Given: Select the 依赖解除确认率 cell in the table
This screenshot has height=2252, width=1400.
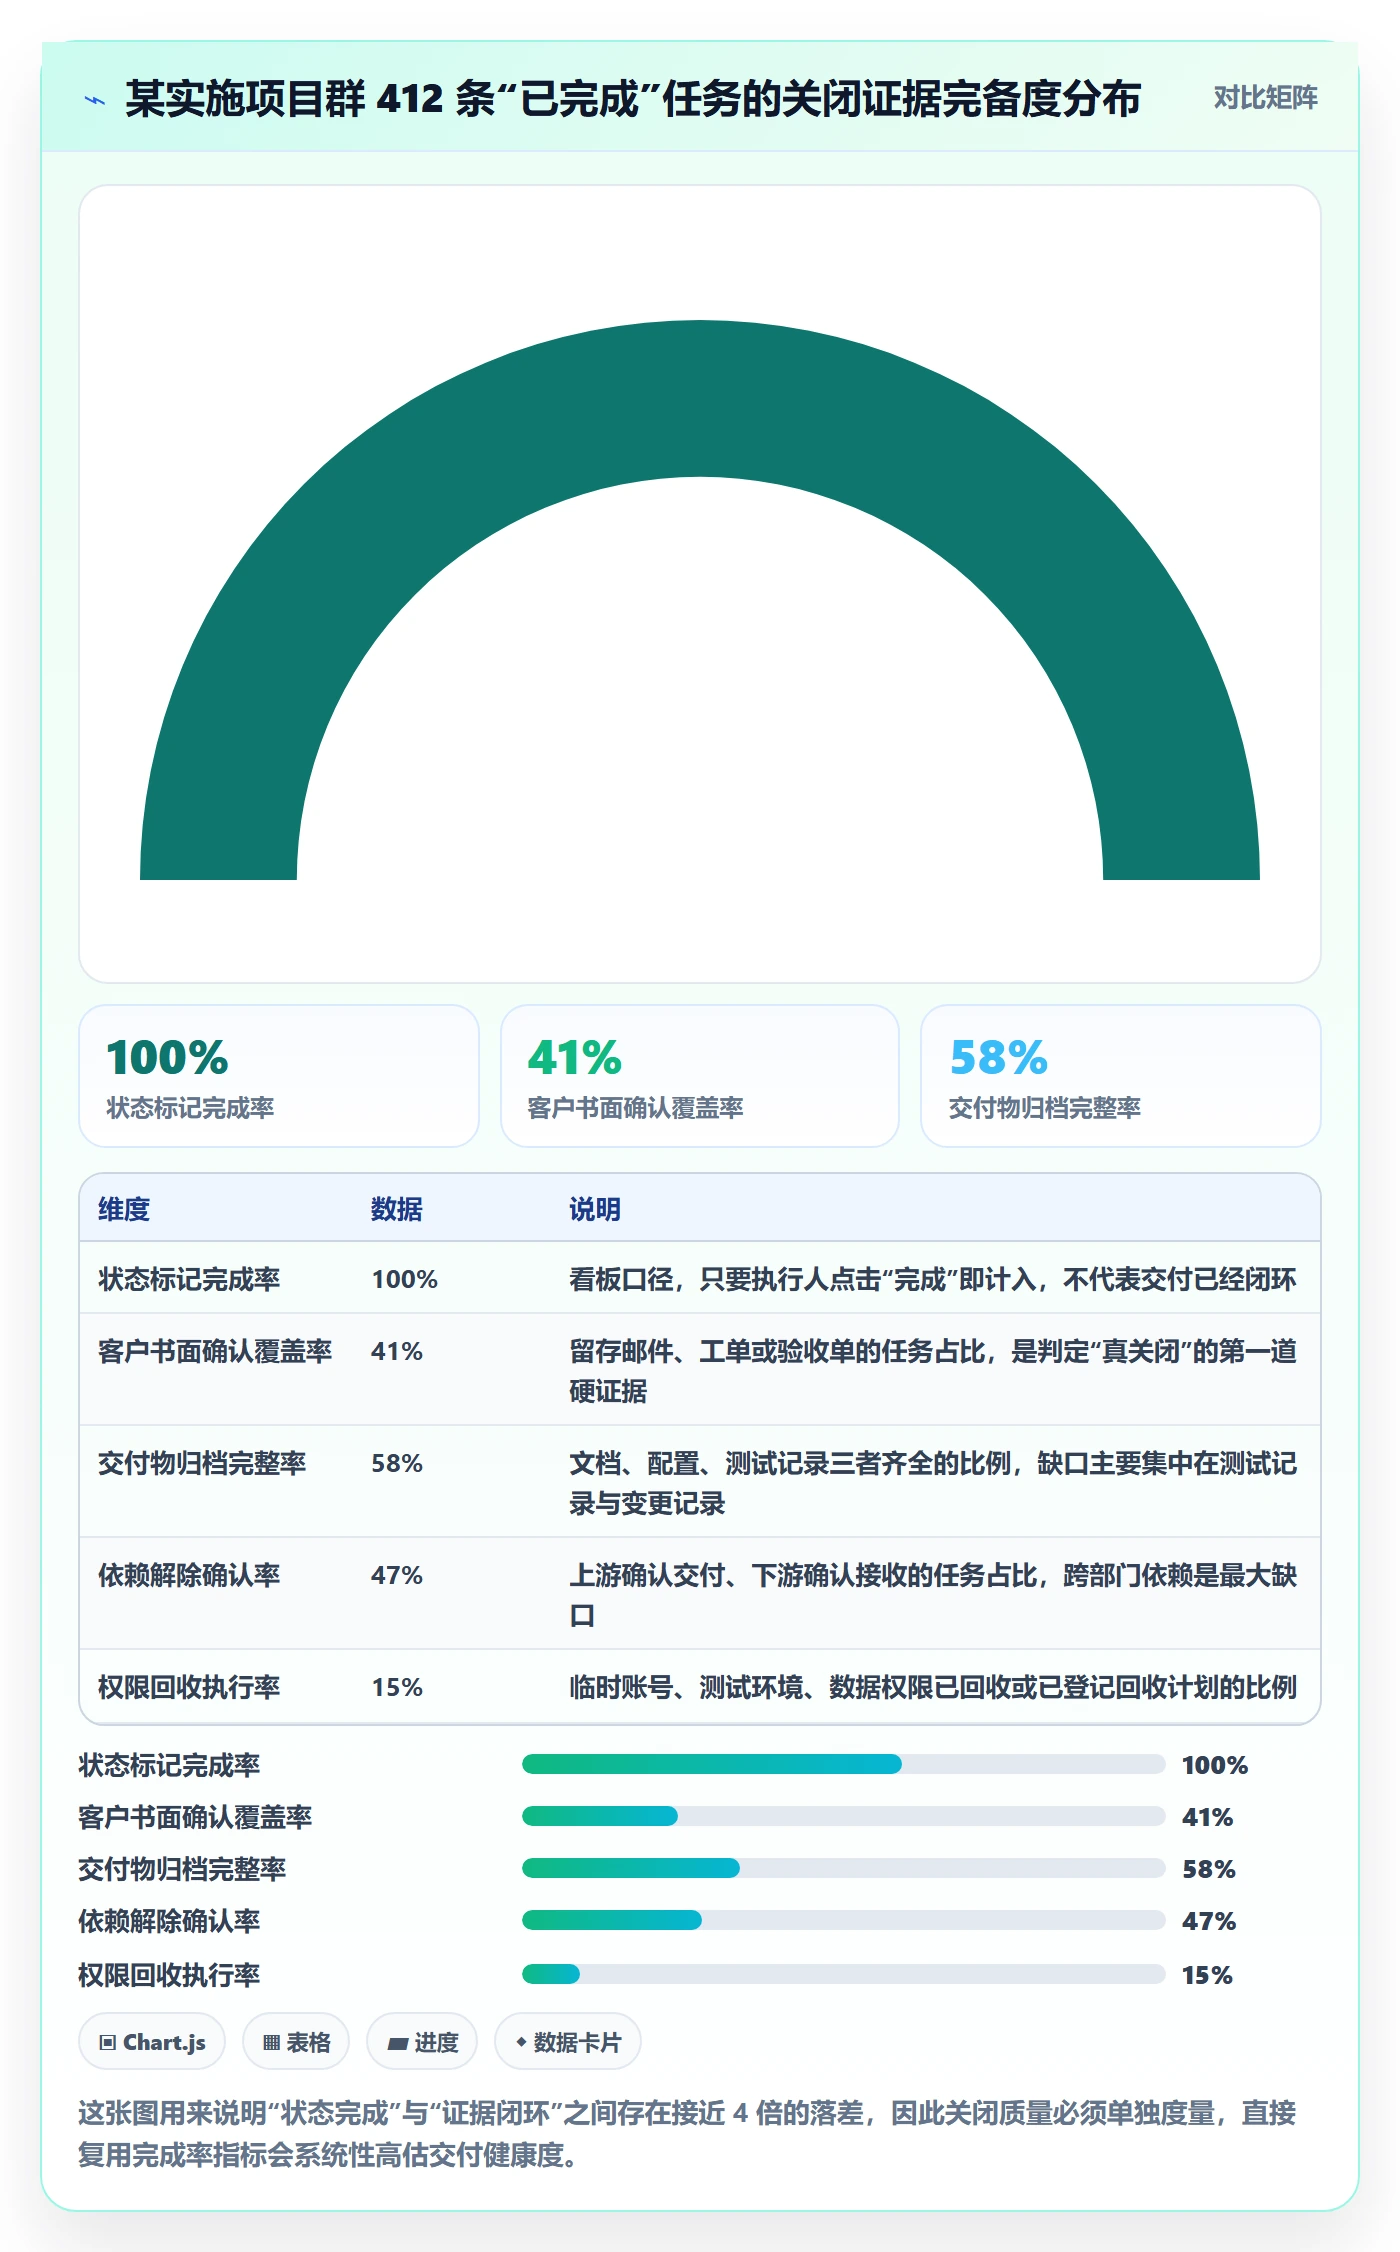Looking at the screenshot, I should click(189, 1575).
